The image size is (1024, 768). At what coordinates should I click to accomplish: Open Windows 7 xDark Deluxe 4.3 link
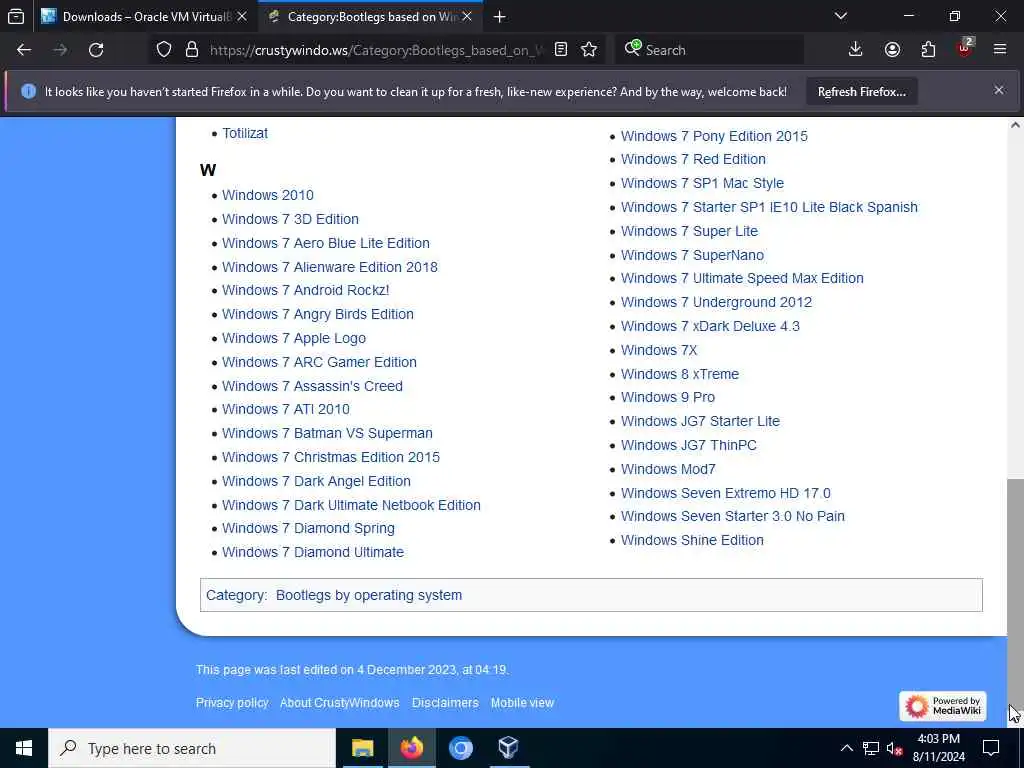tap(710, 326)
